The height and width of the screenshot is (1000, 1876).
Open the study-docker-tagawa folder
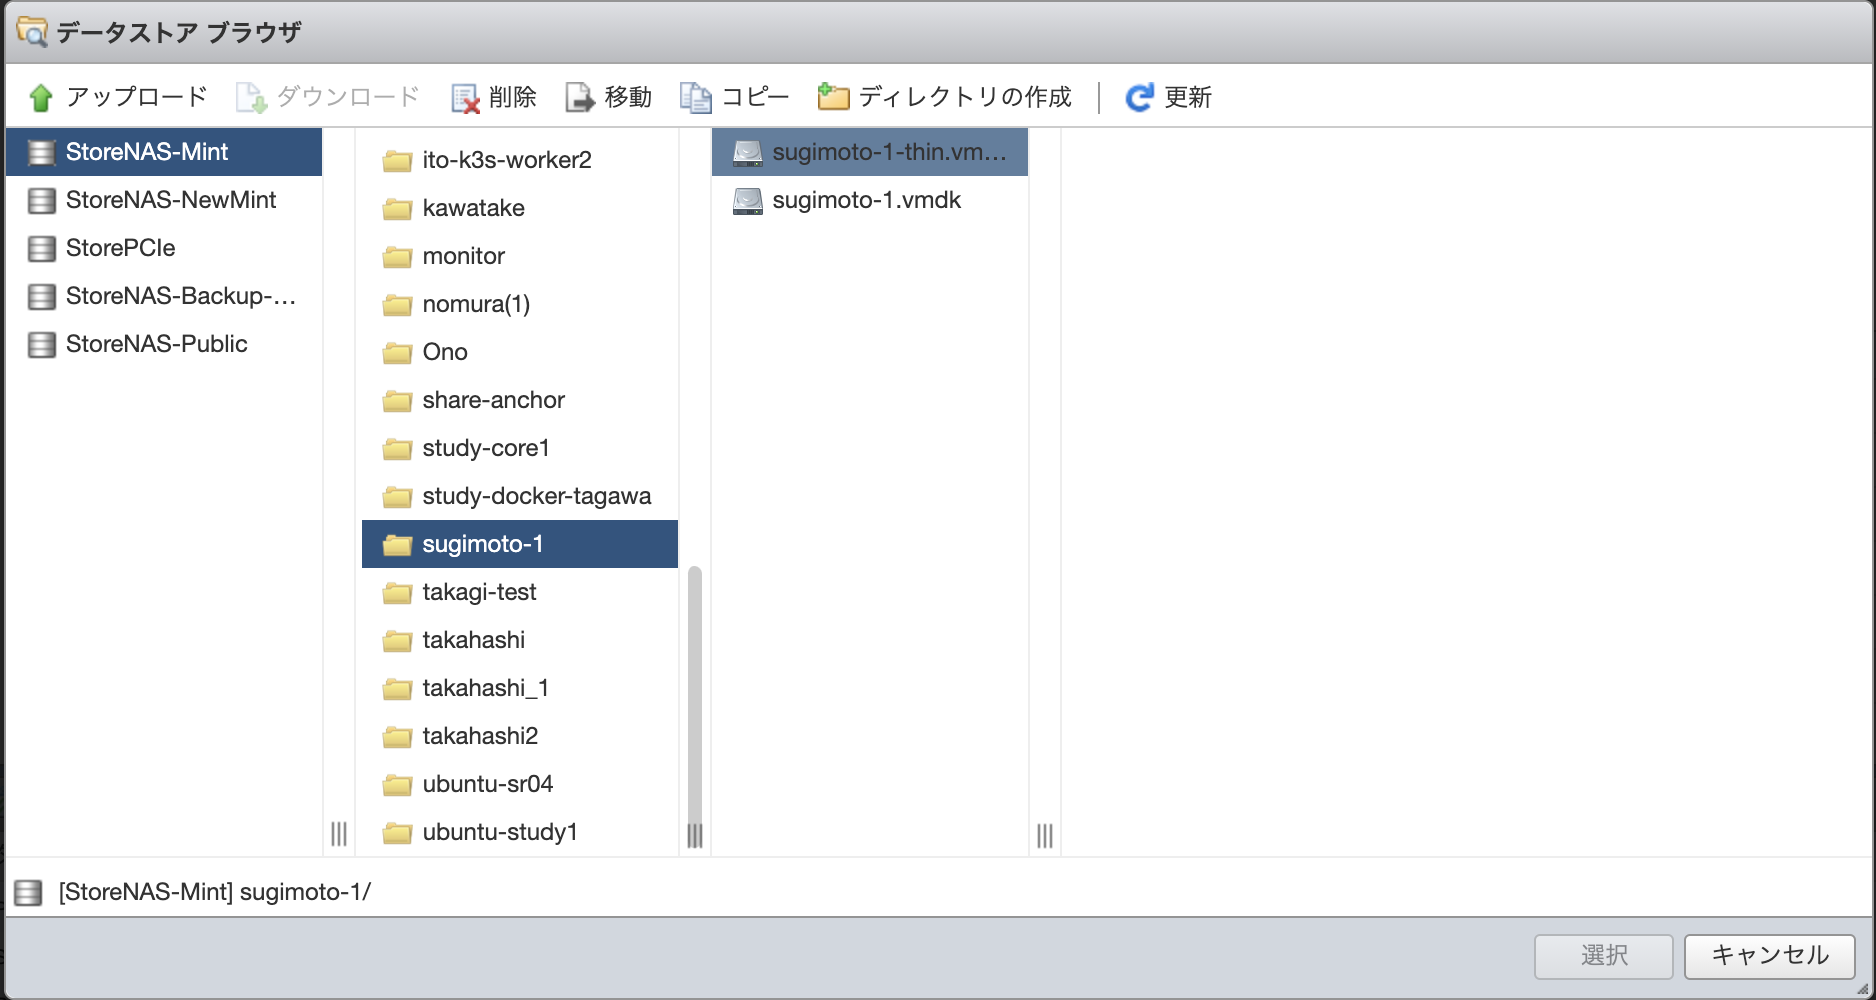tap(536, 496)
